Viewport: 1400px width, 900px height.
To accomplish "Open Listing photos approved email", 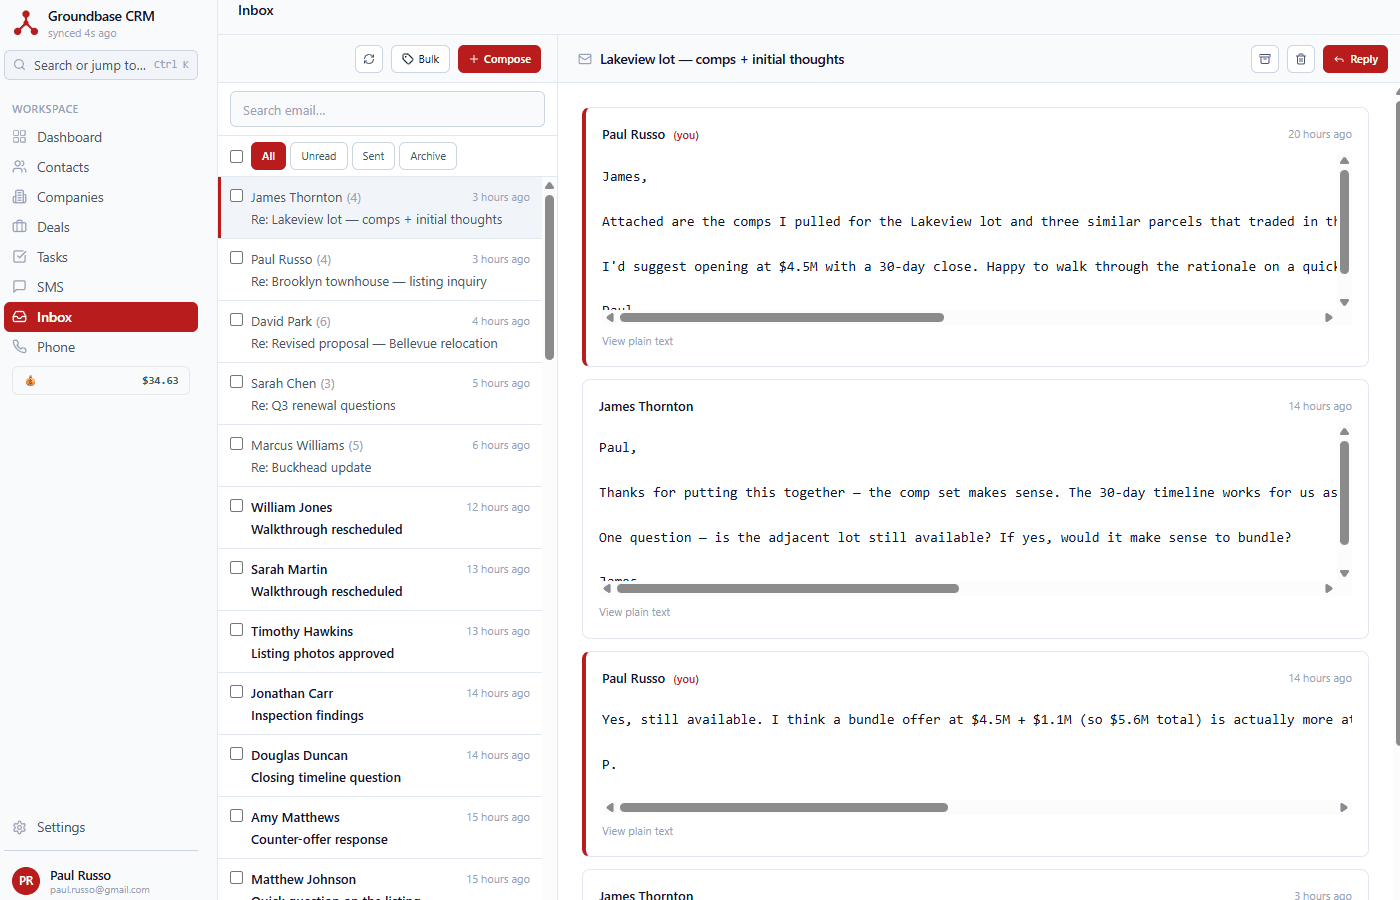I will click(x=380, y=642).
